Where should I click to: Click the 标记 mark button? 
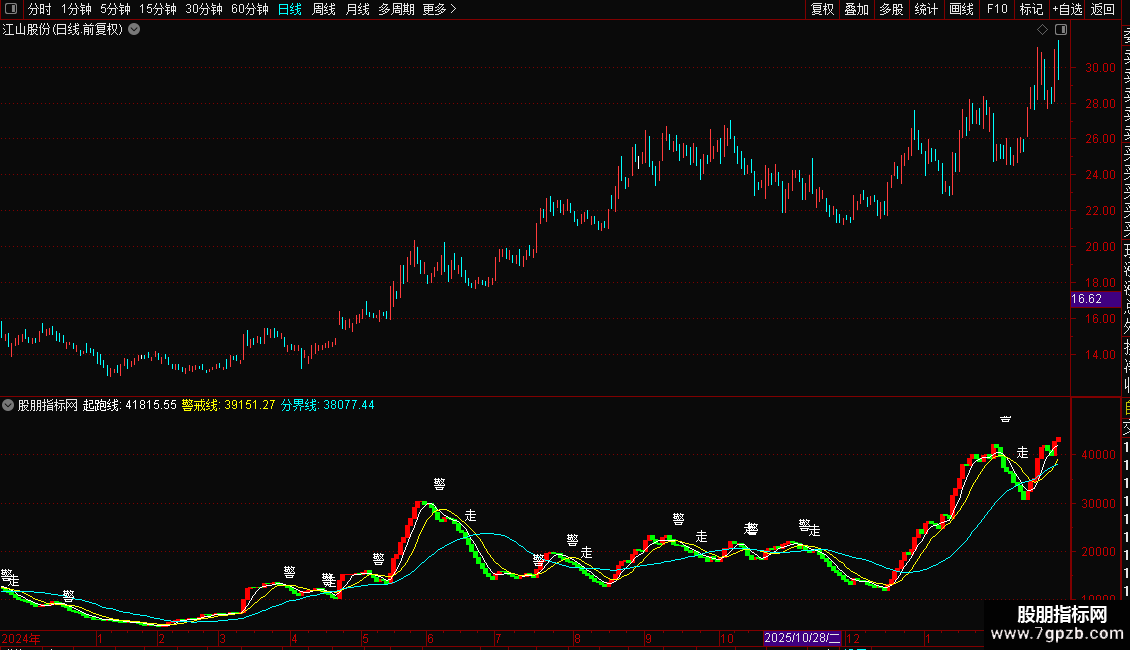1031,9
